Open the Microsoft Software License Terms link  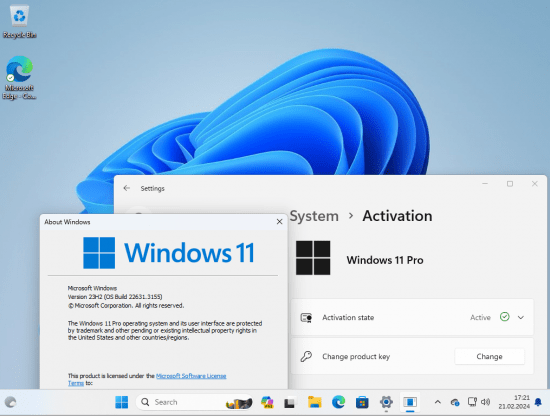[x=191, y=376]
